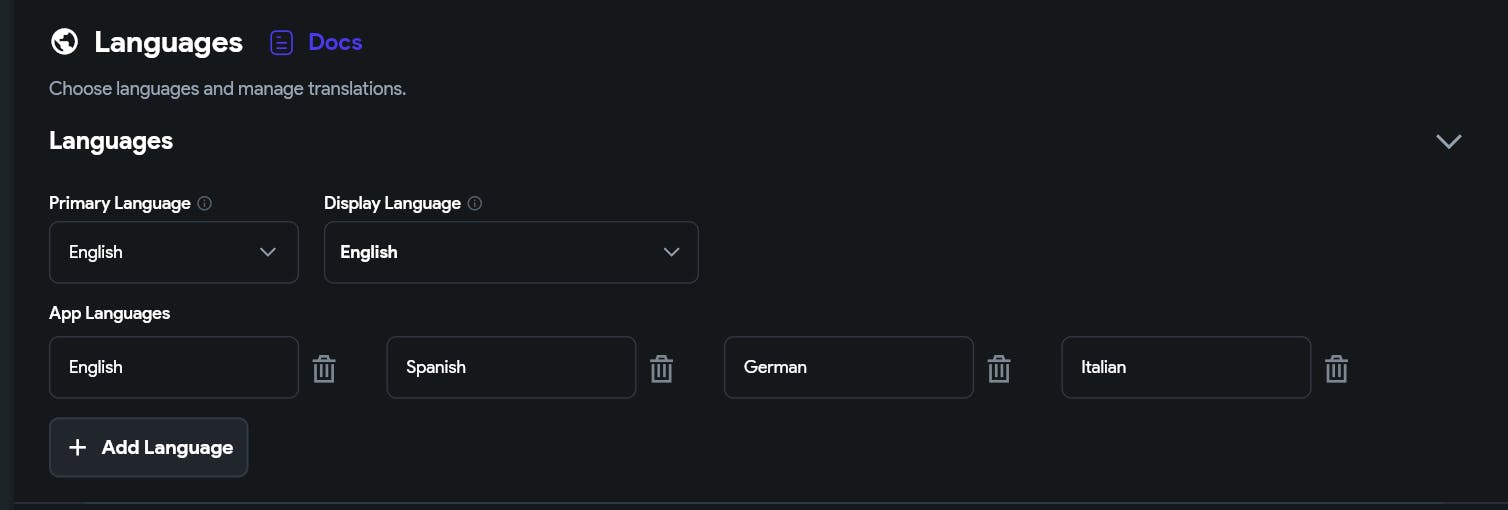Click the plus icon in Add Language
Image resolution: width=1508 pixels, height=510 pixels.
[x=78, y=447]
